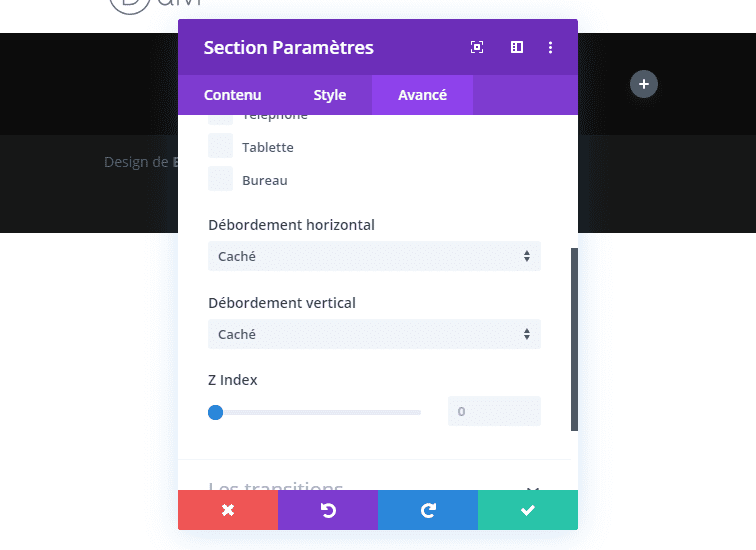Click the Z Index value input field

click(x=494, y=411)
